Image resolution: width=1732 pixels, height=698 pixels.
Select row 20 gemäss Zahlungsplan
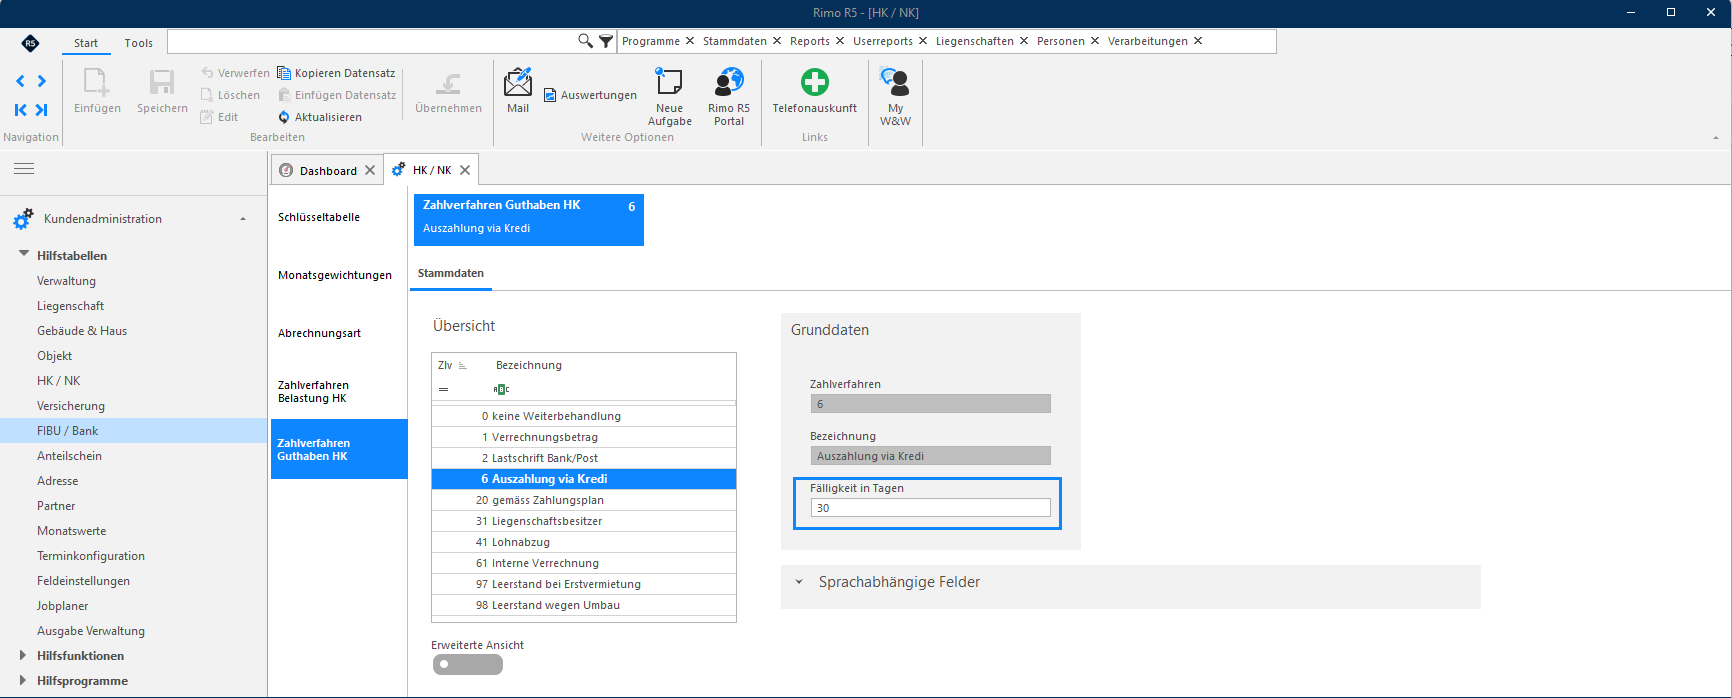pyautogui.click(x=584, y=500)
